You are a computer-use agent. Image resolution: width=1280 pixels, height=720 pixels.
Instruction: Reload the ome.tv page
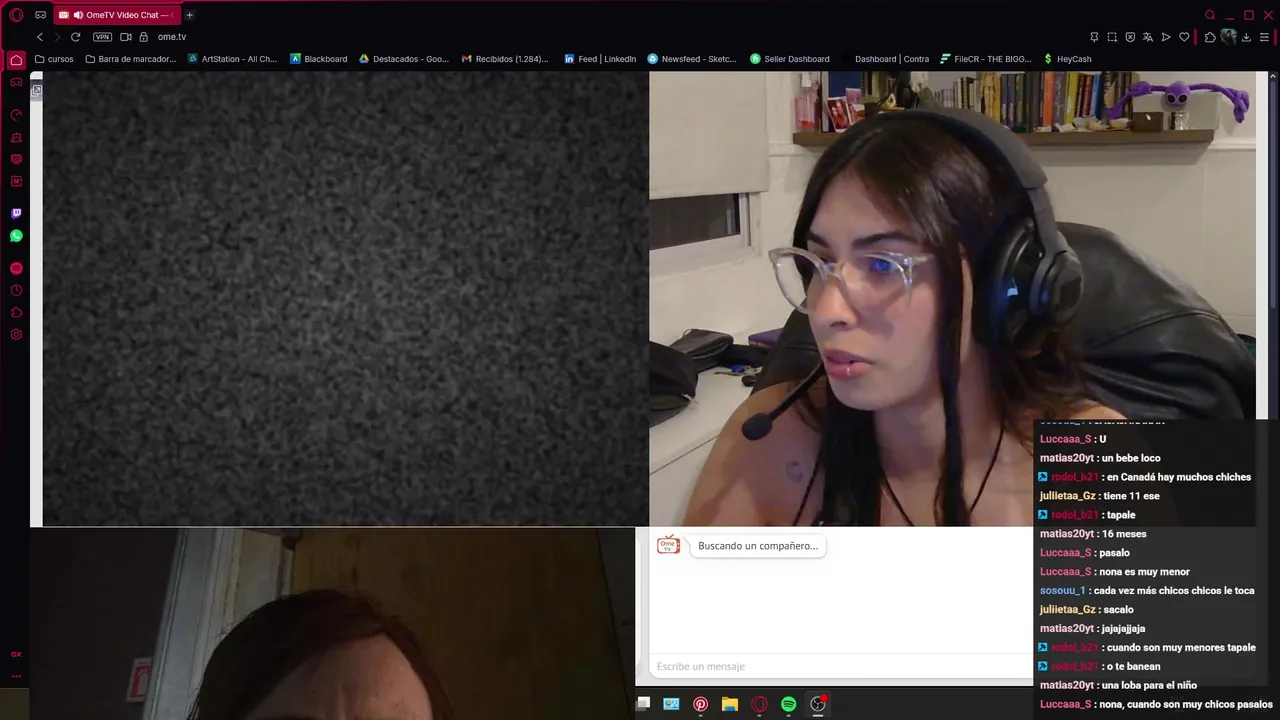75,37
